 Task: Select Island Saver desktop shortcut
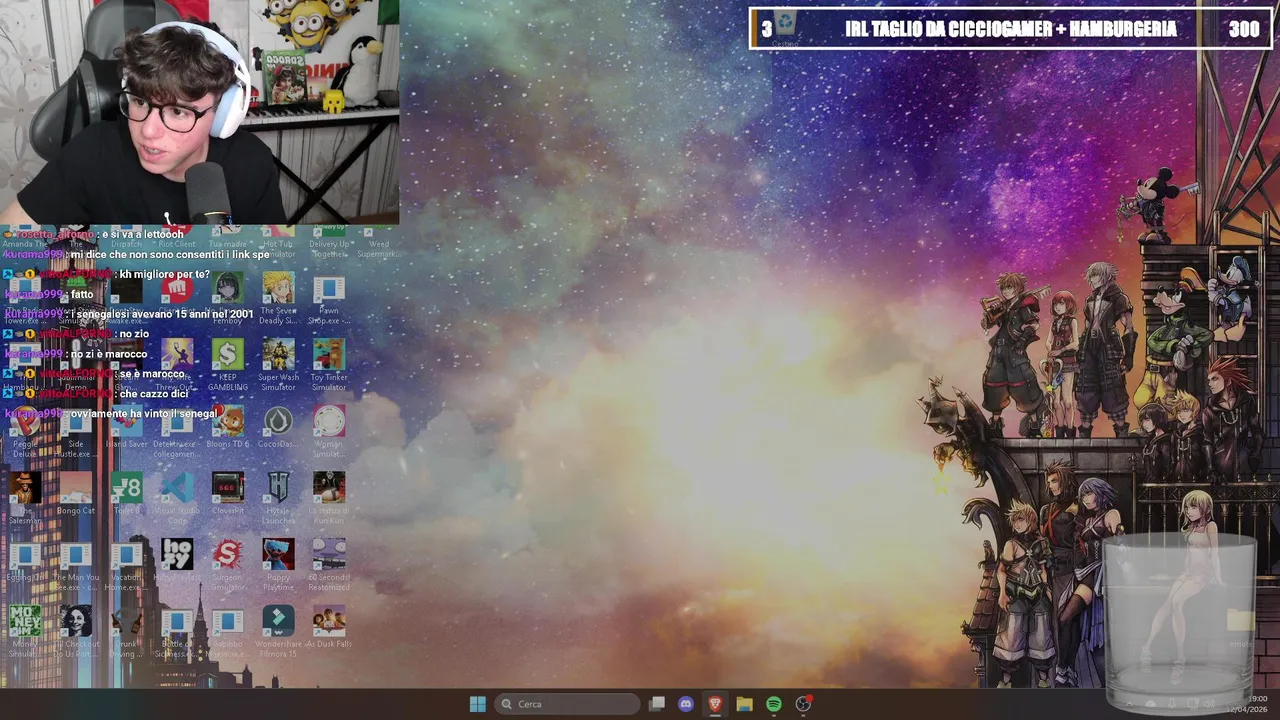coord(127,428)
